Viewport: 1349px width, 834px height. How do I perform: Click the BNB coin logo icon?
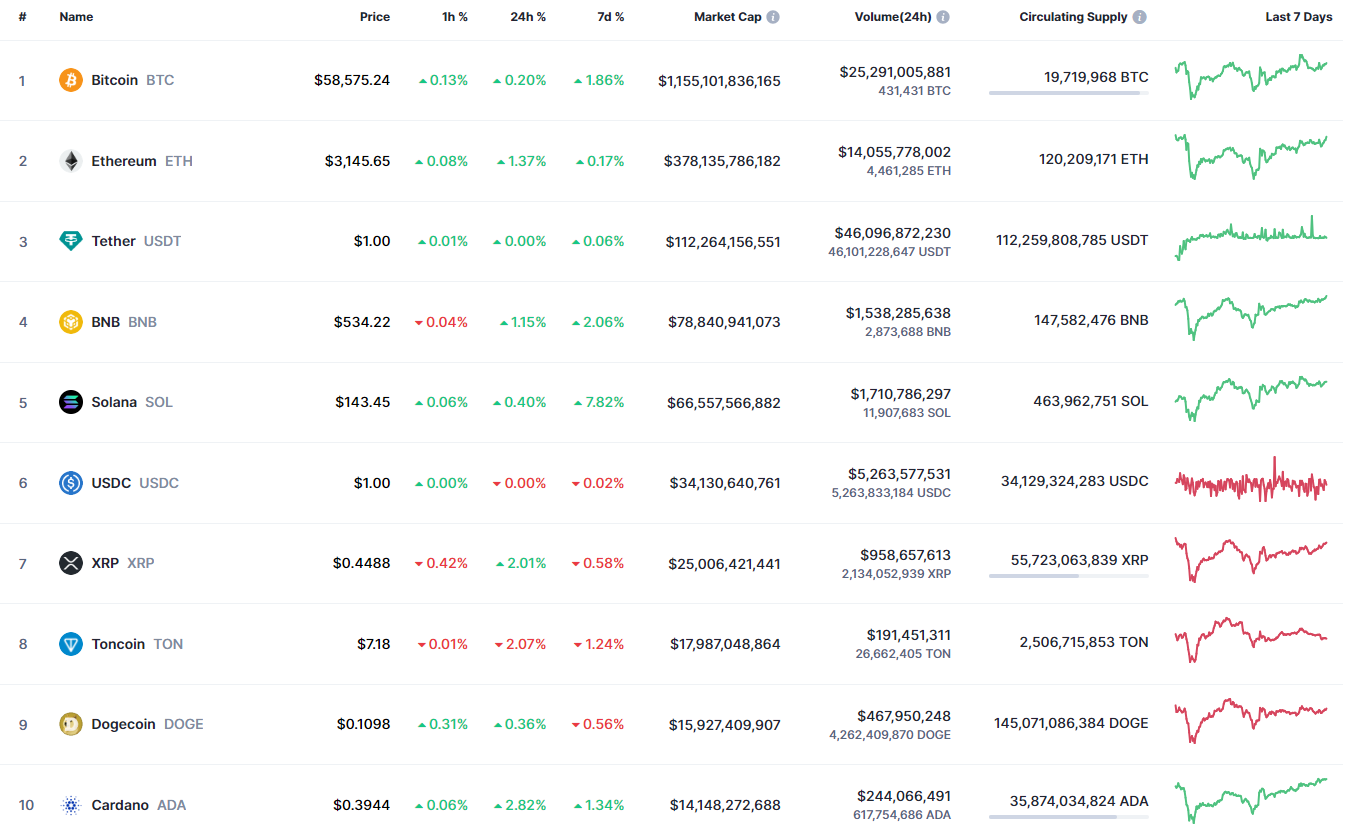(x=71, y=322)
